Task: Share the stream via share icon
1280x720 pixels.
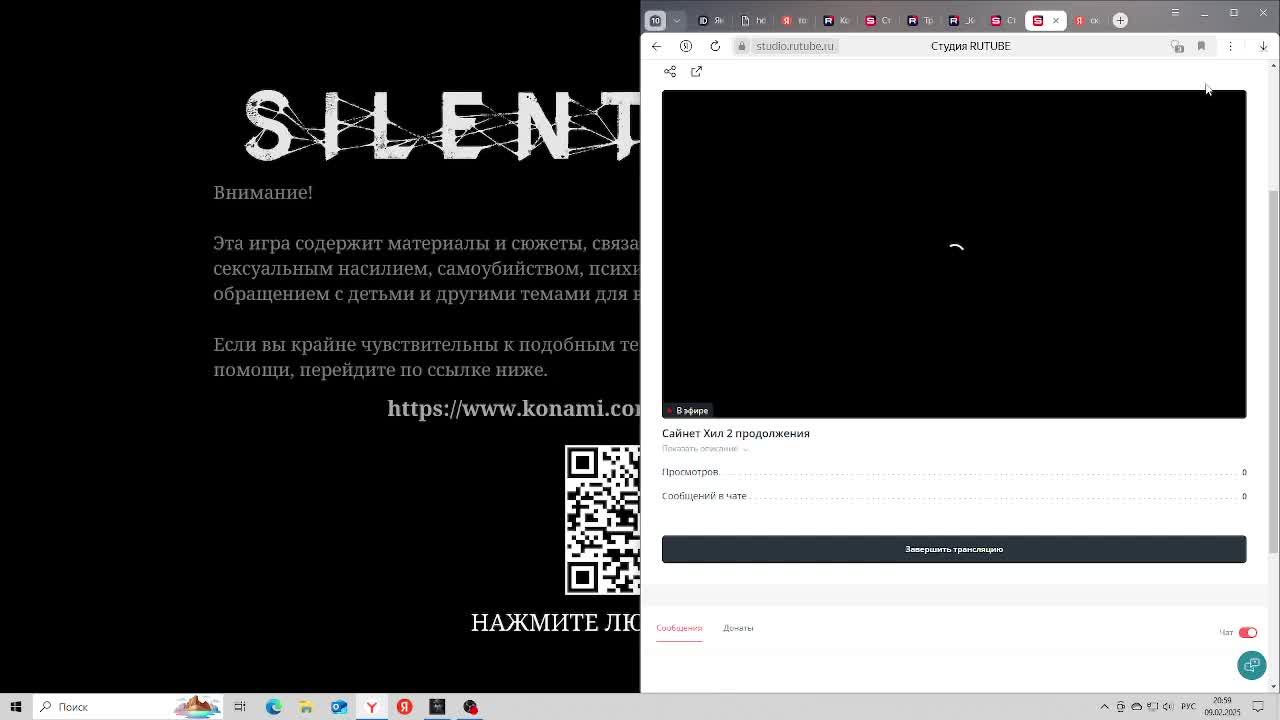Action: (x=670, y=71)
